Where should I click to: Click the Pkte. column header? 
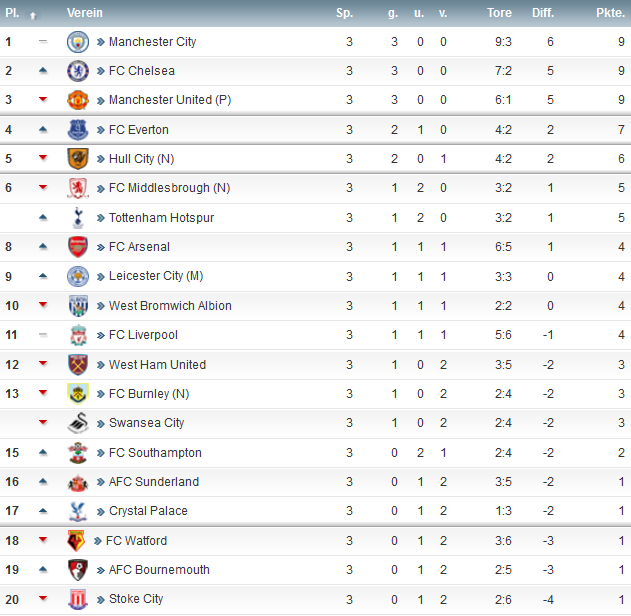tap(610, 13)
